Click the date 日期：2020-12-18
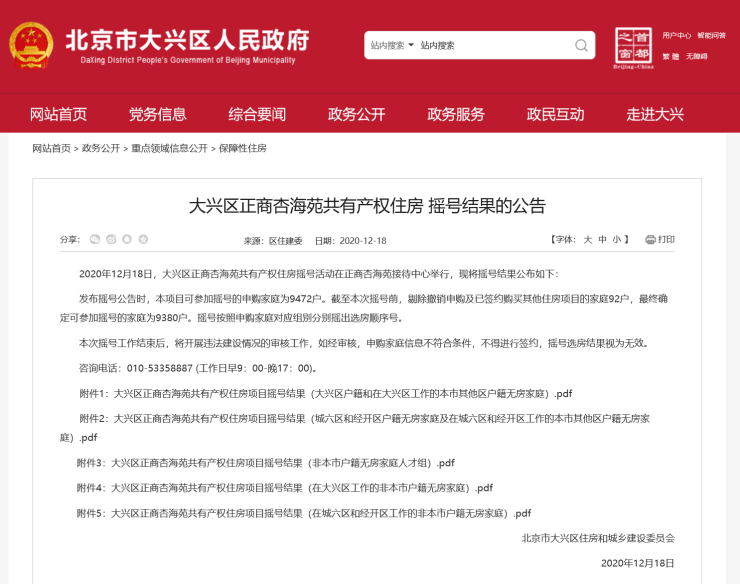Screen dimensions: 740x584 [351, 241]
